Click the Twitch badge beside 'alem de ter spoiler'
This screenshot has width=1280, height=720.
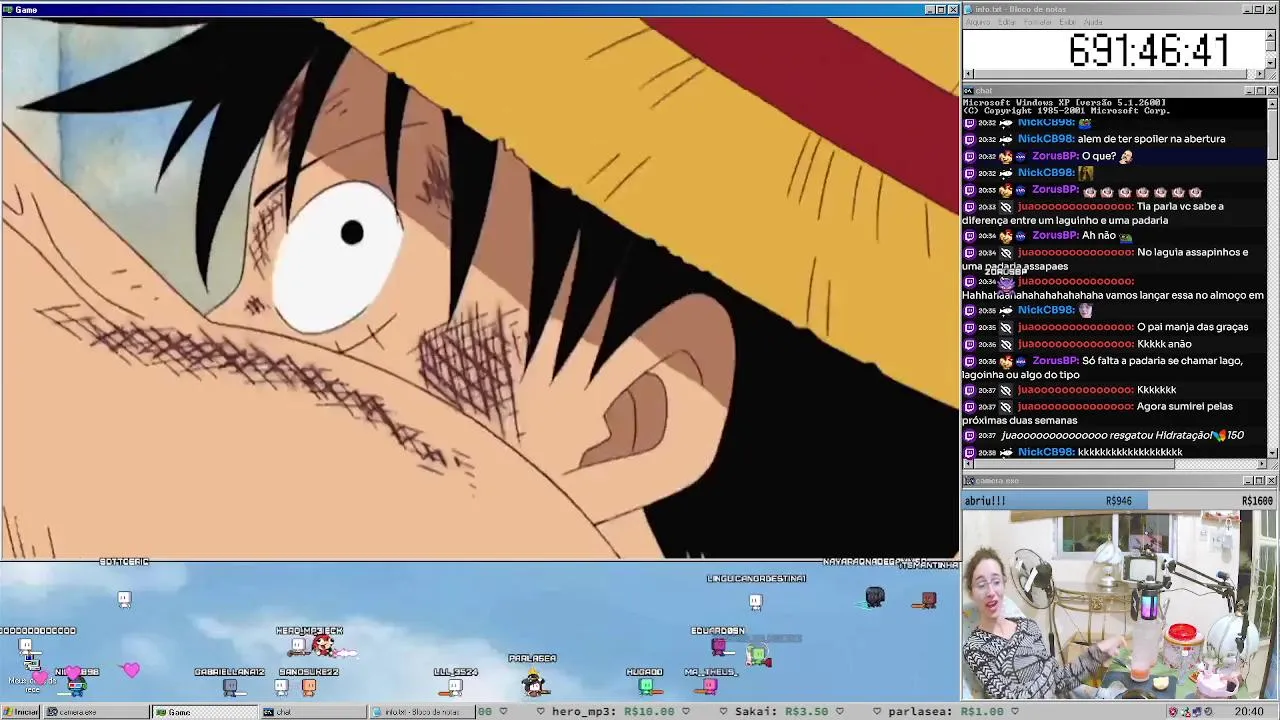tap(969, 139)
